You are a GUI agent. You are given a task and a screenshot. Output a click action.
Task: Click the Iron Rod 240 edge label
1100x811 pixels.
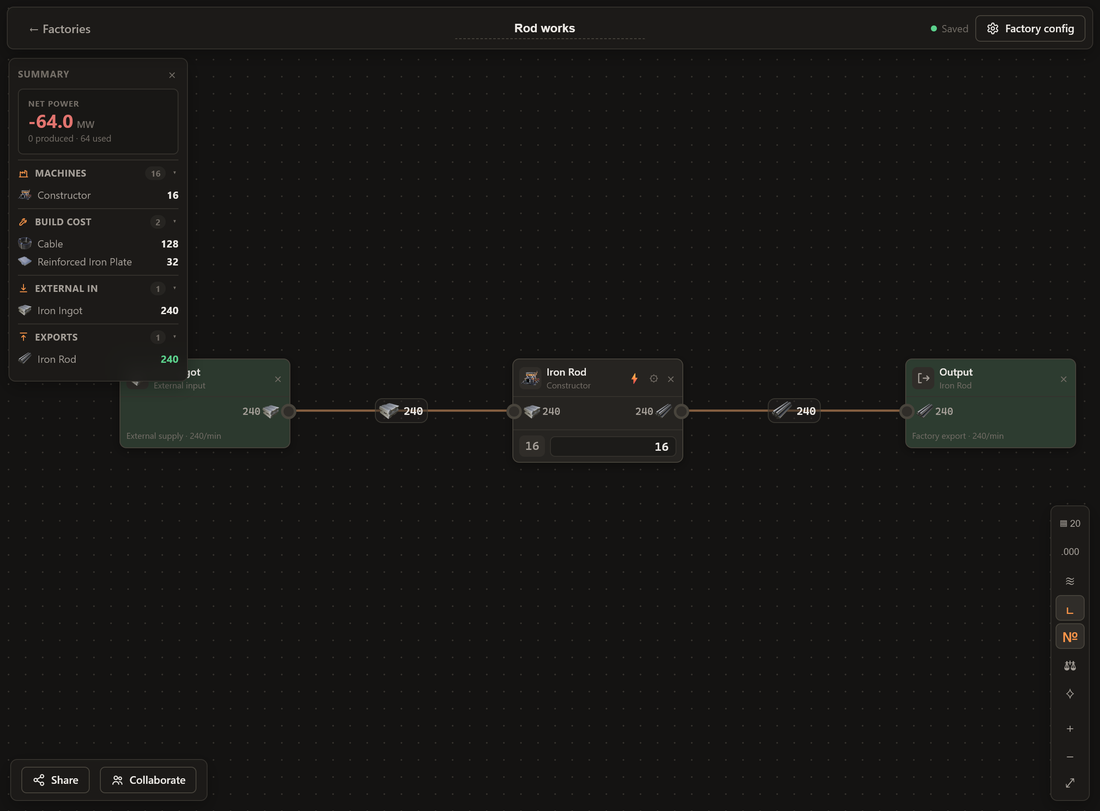tap(794, 411)
